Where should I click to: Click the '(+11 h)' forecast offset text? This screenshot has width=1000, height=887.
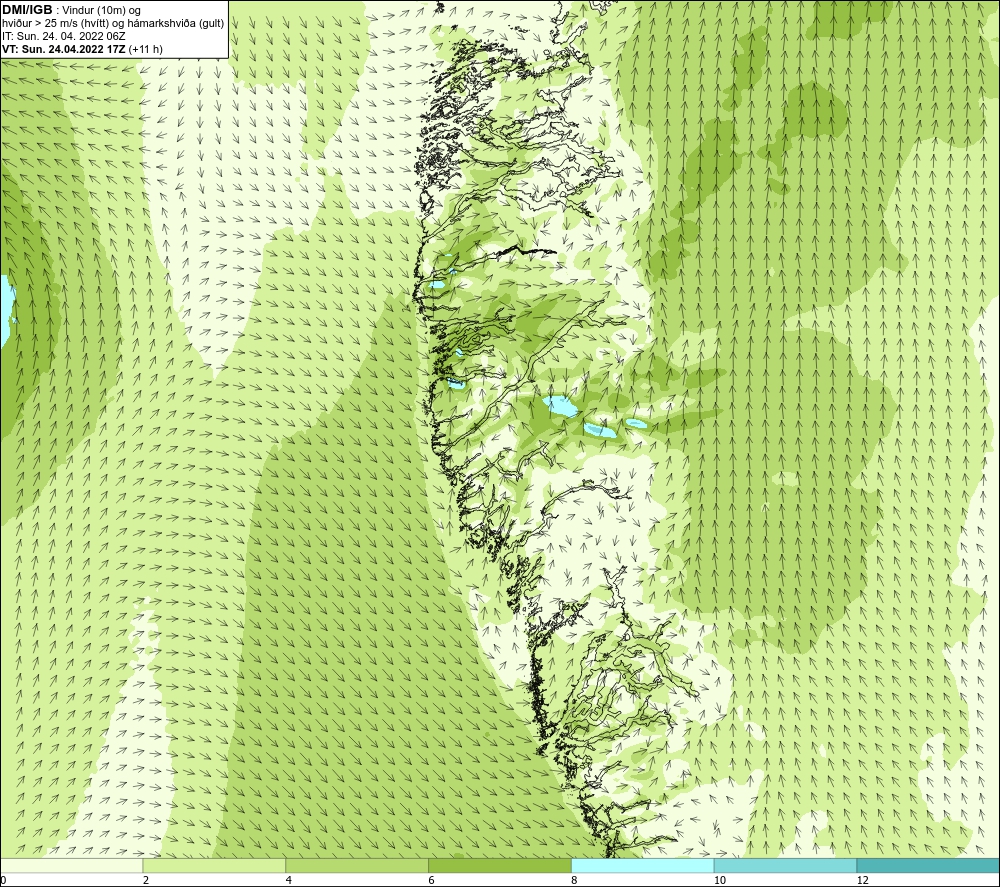pos(145,49)
